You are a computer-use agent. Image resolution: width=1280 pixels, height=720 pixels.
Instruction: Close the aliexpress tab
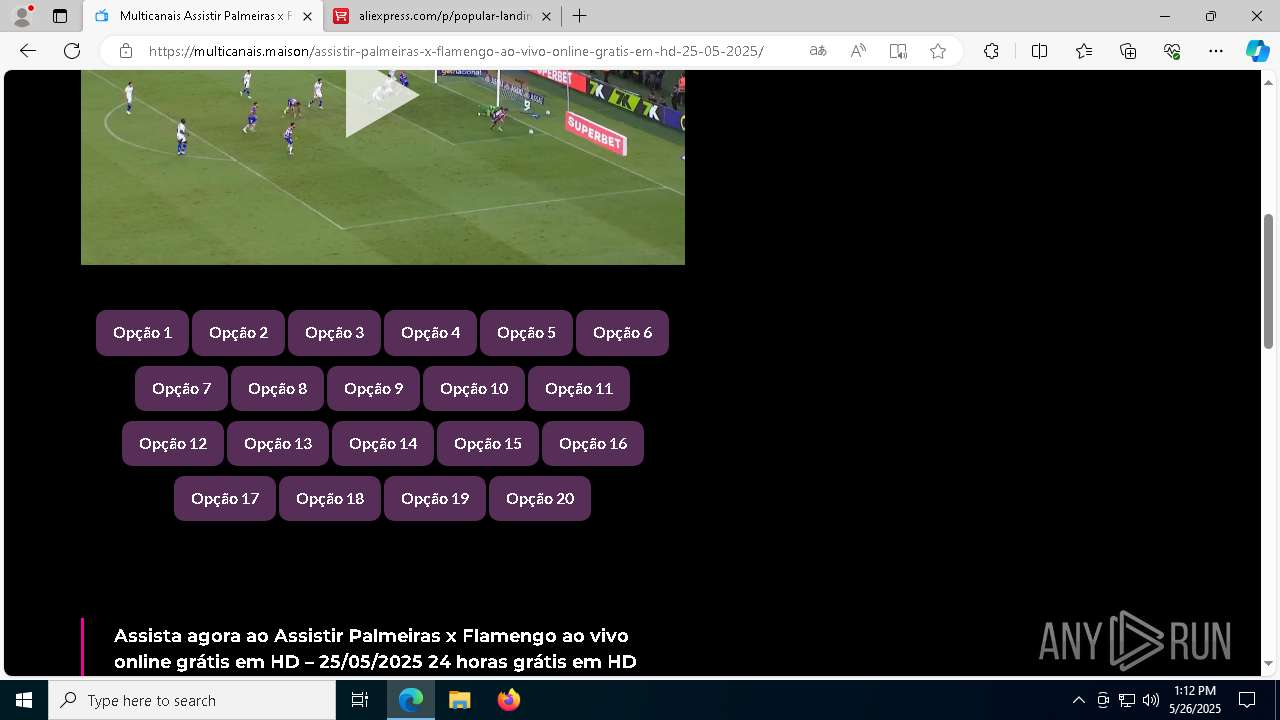(546, 16)
